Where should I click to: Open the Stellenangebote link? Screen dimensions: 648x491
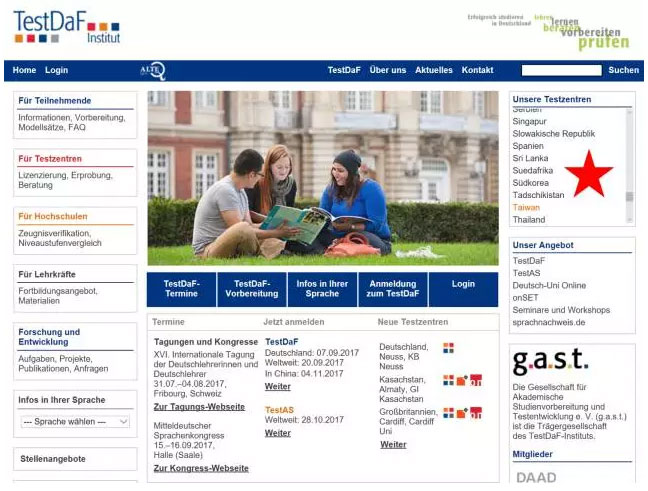[x=53, y=459]
